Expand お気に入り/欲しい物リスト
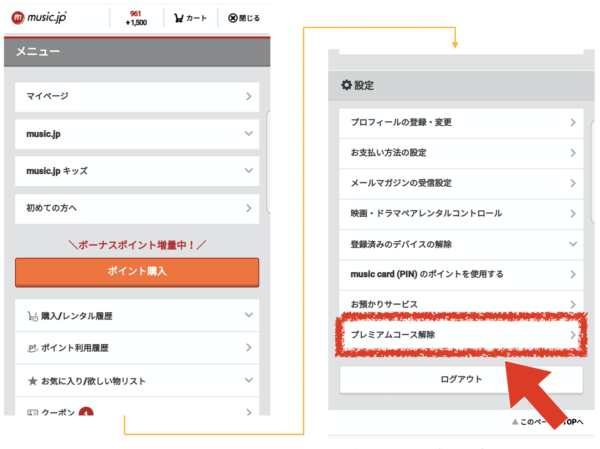This screenshot has width=600, height=449. [137, 380]
